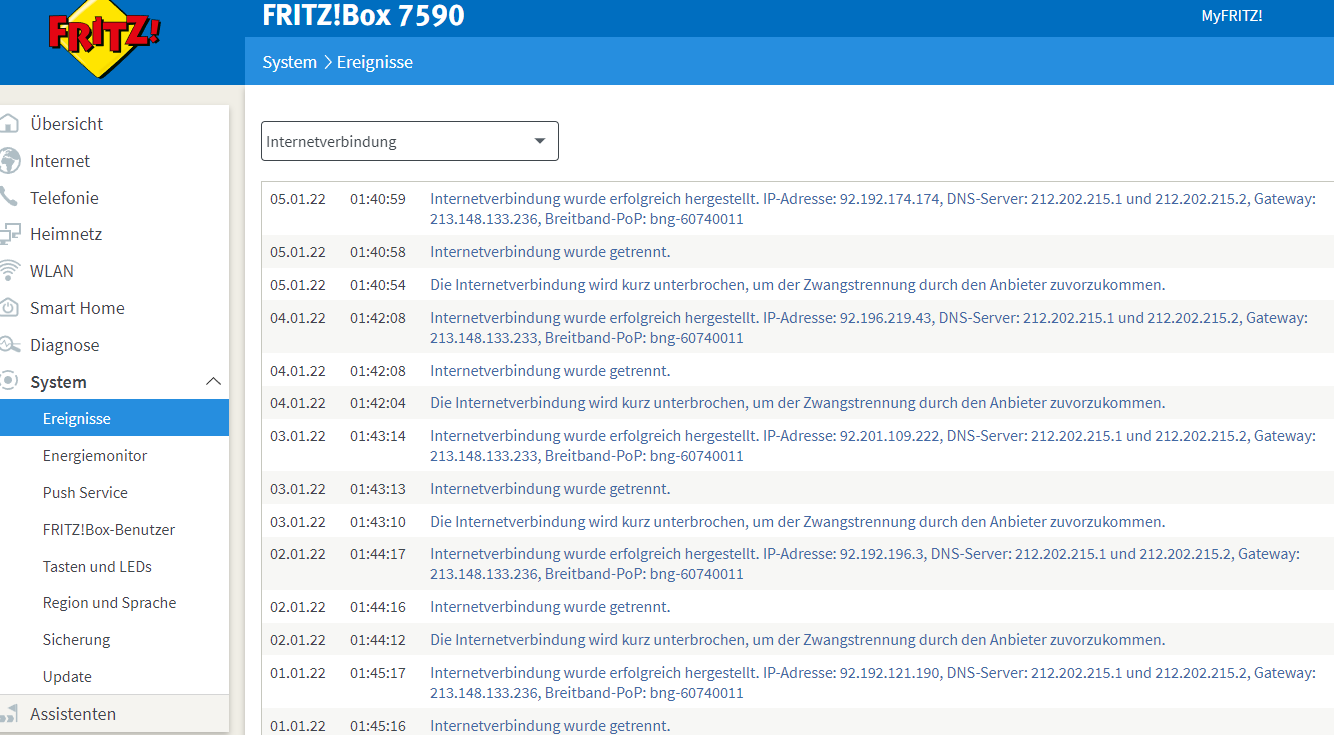Click the 05.01.22 01:40:58 getrennt entry
Image resolution: width=1334 pixels, height=735 pixels.
798,252
